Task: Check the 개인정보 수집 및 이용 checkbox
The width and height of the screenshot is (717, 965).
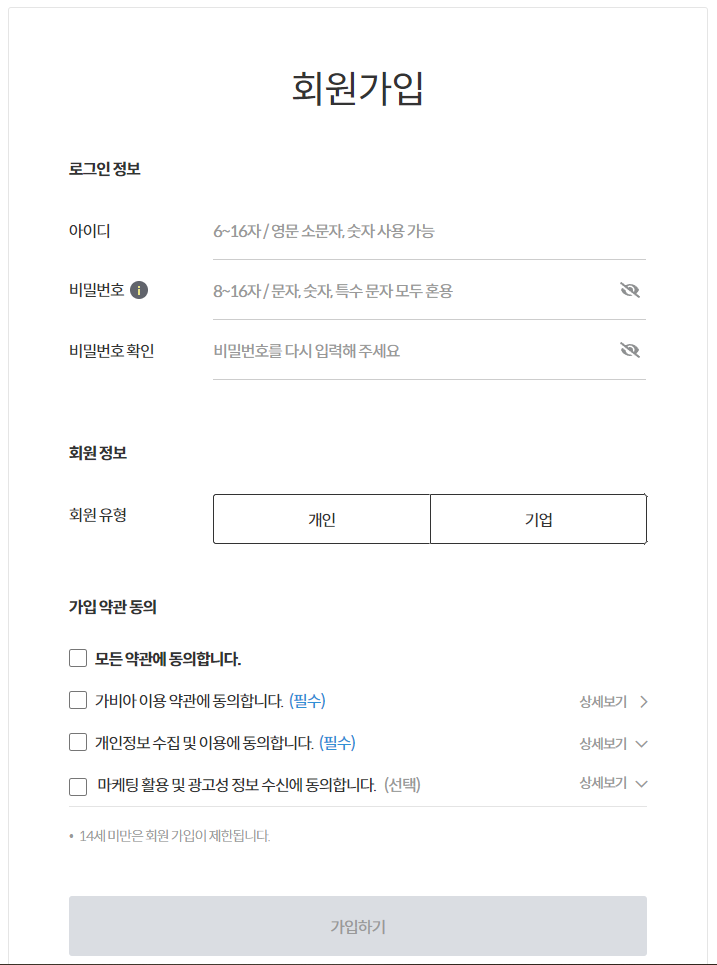Action: (77, 742)
